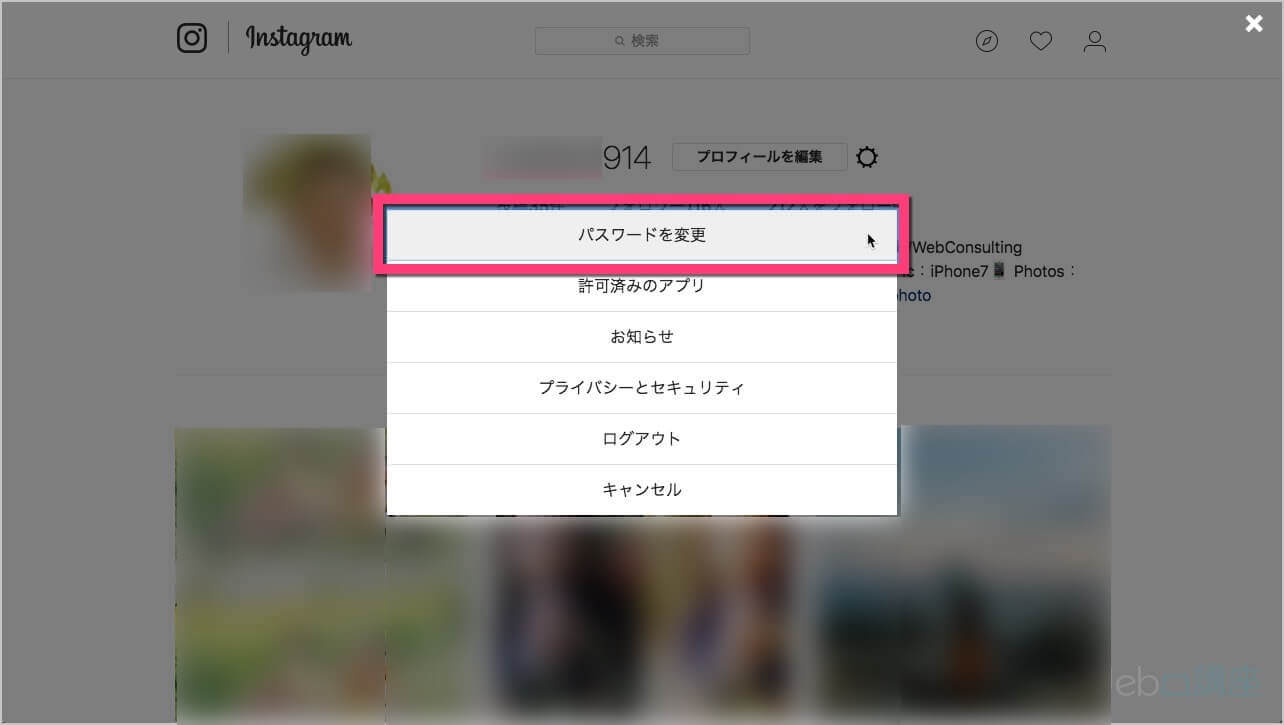This screenshot has height=725, width=1284.
Task: Click the Instagram wordmark logo
Action: (x=299, y=39)
